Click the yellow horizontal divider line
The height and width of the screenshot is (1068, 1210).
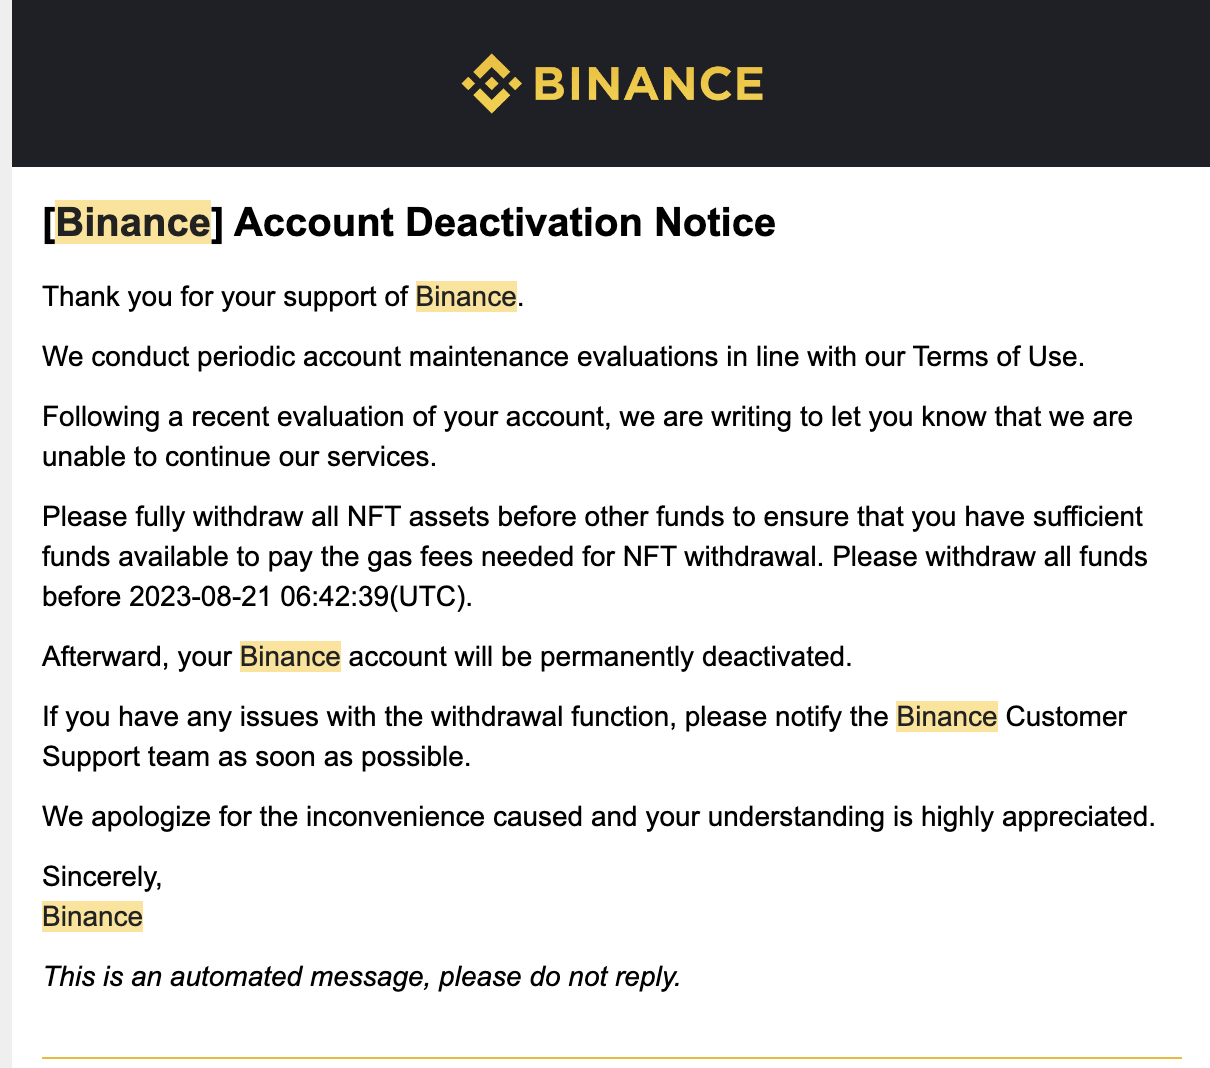611,1057
